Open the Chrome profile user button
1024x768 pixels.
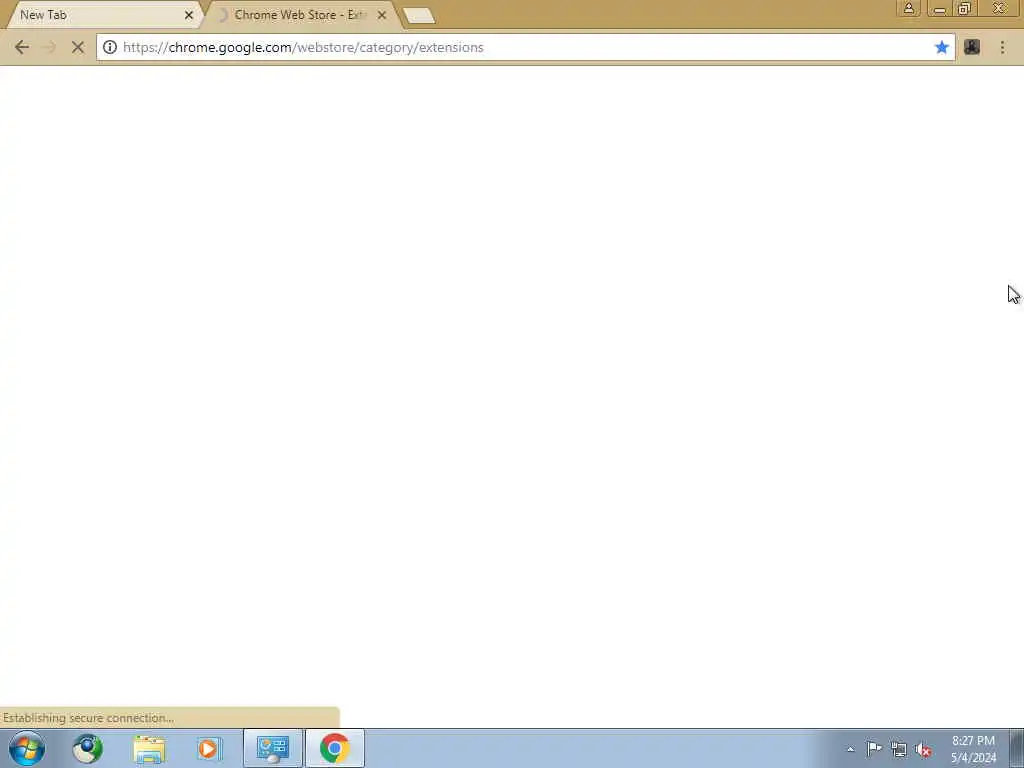click(x=908, y=8)
